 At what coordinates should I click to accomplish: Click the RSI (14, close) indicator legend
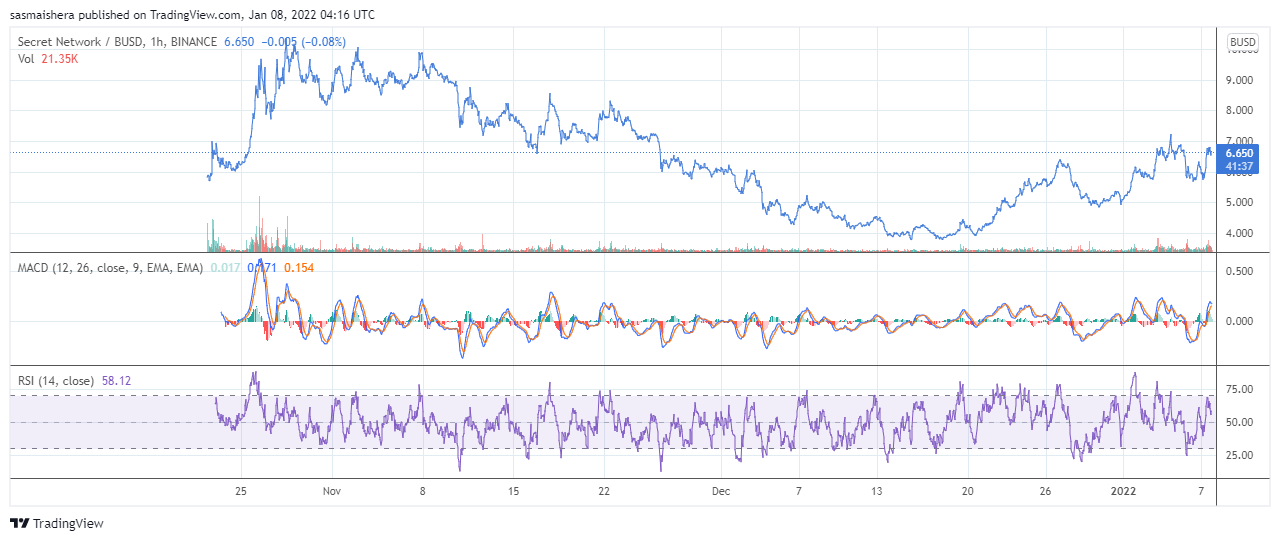click(x=57, y=381)
